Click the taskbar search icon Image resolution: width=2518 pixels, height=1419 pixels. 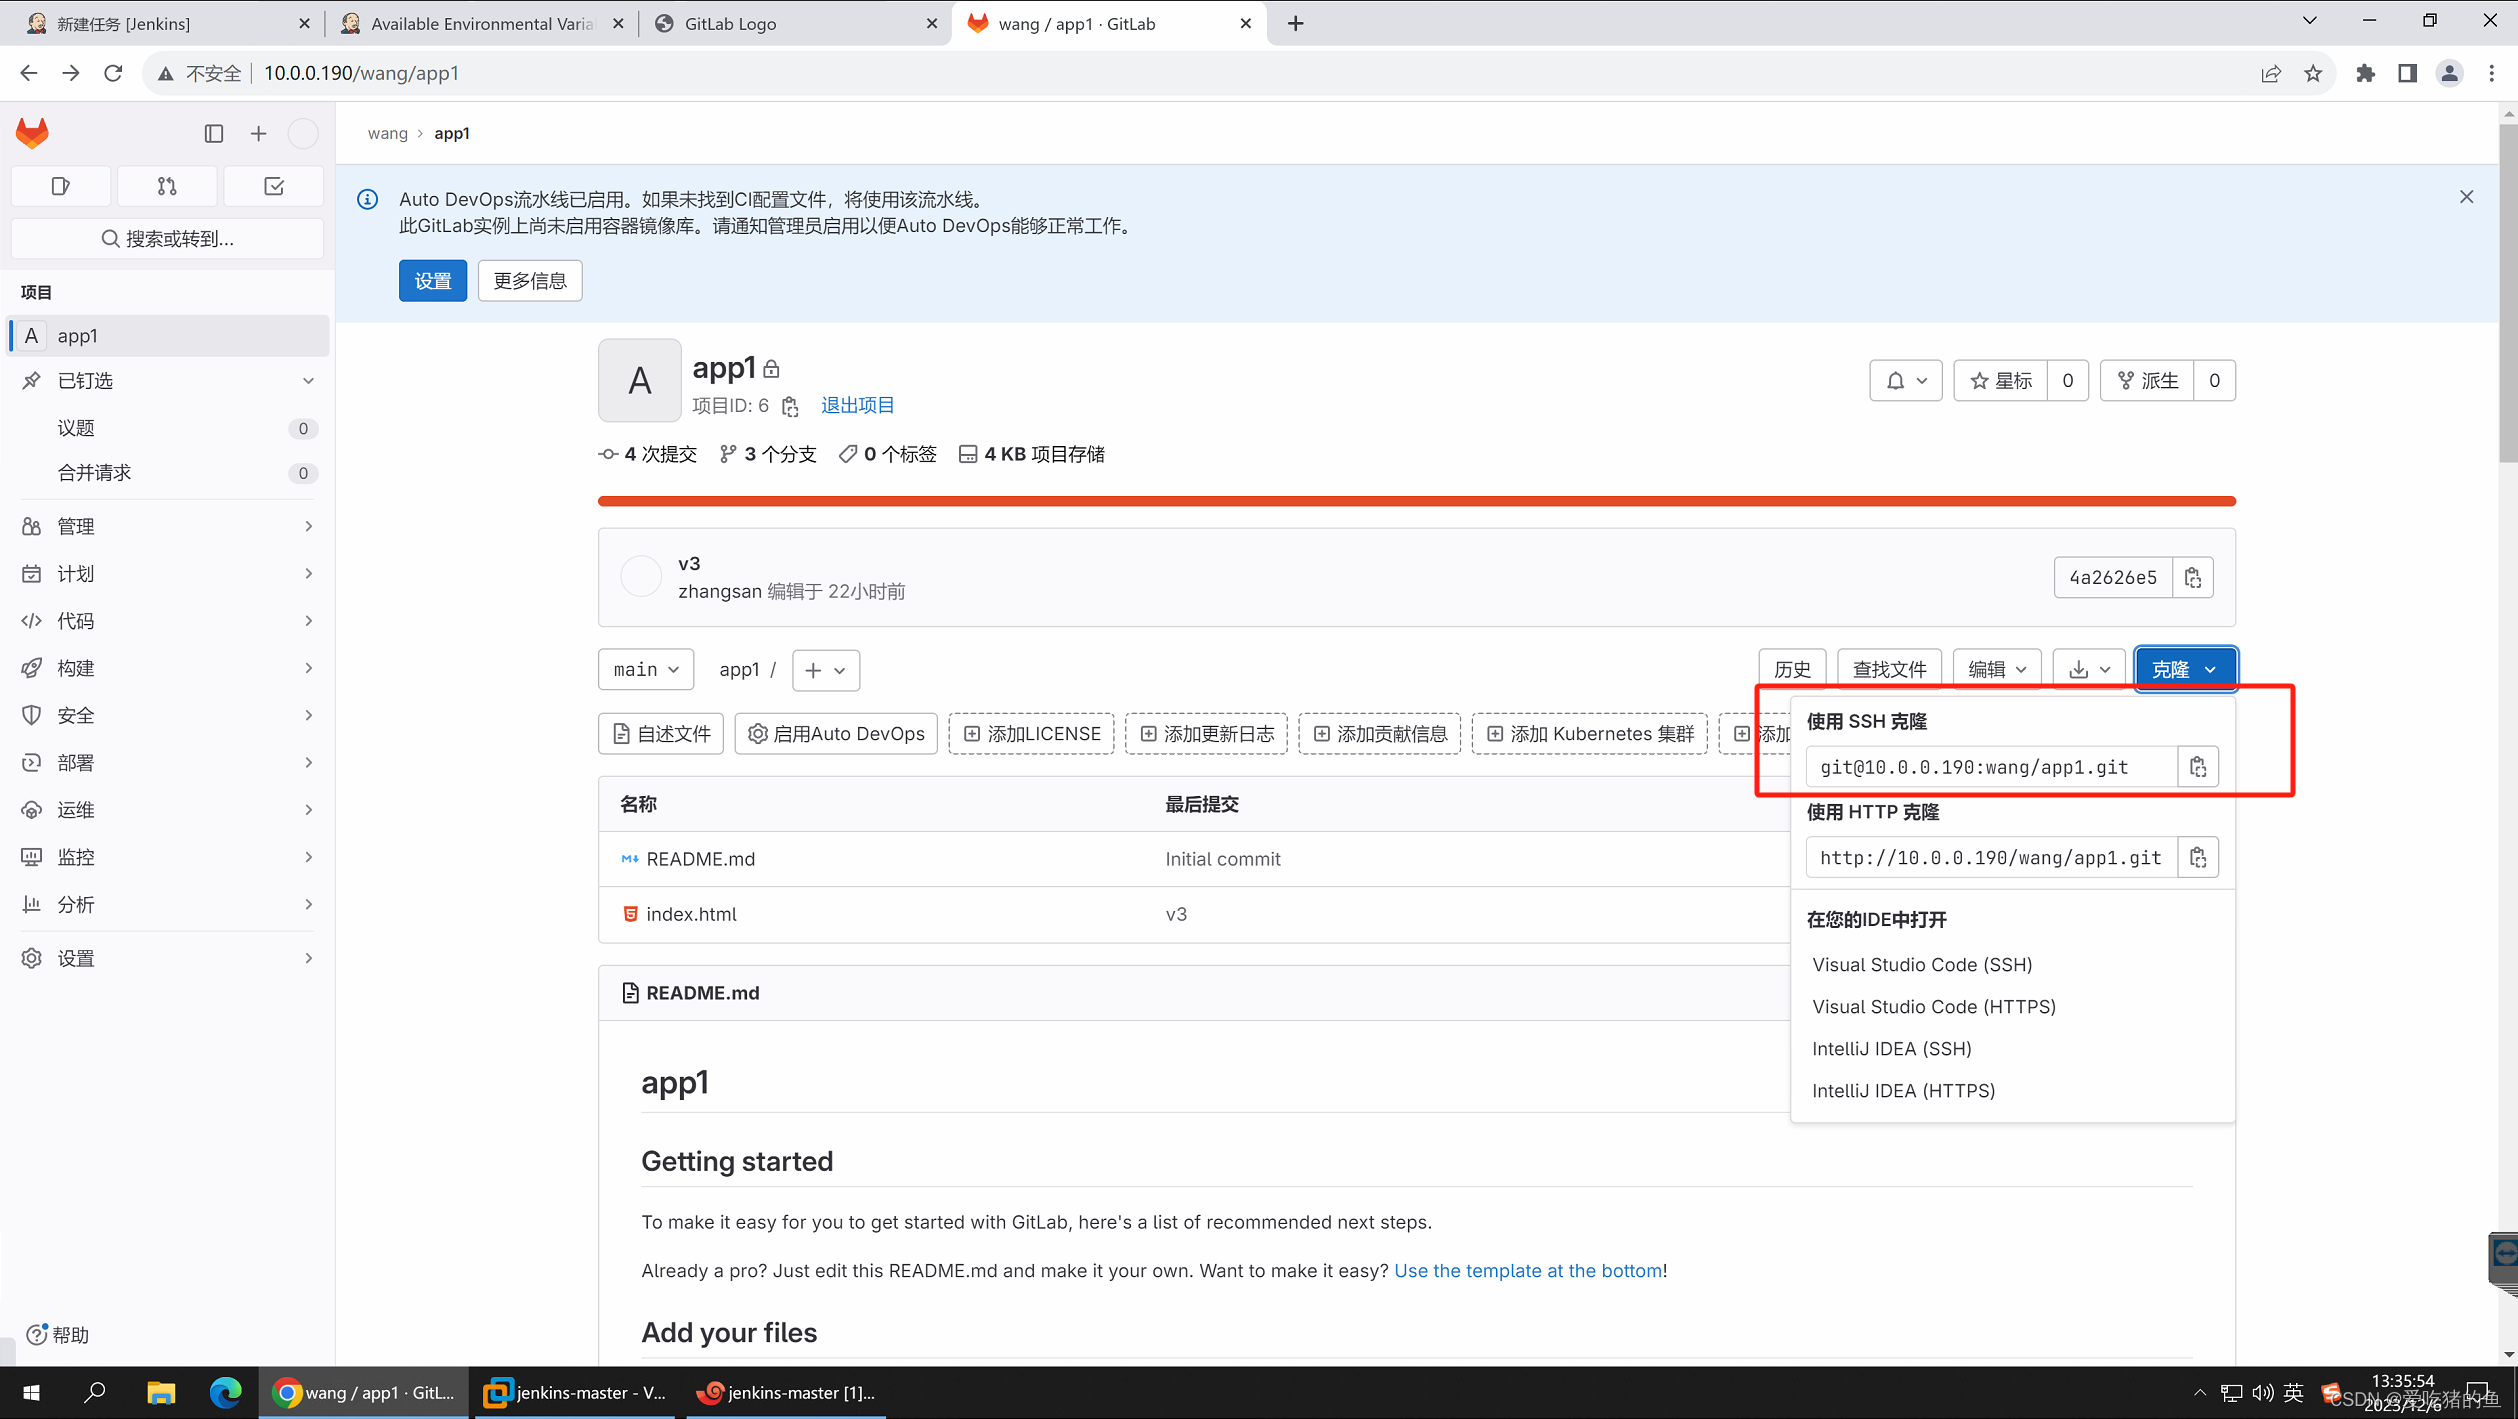point(95,1392)
